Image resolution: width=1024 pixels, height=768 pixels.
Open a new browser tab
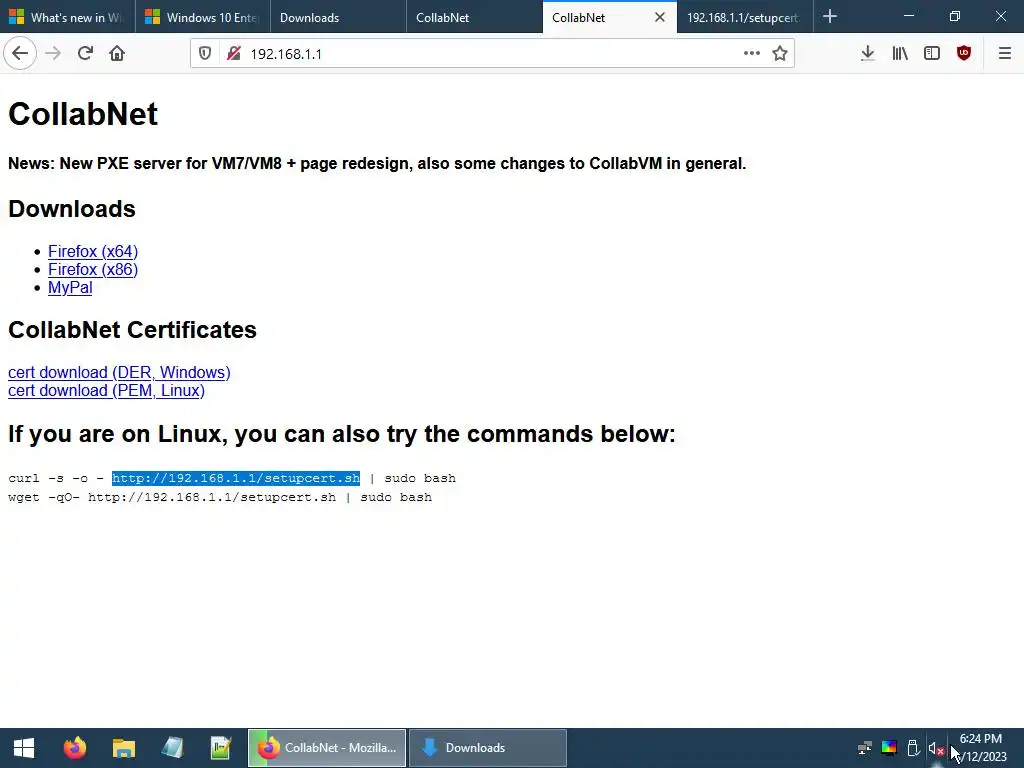[x=830, y=17]
